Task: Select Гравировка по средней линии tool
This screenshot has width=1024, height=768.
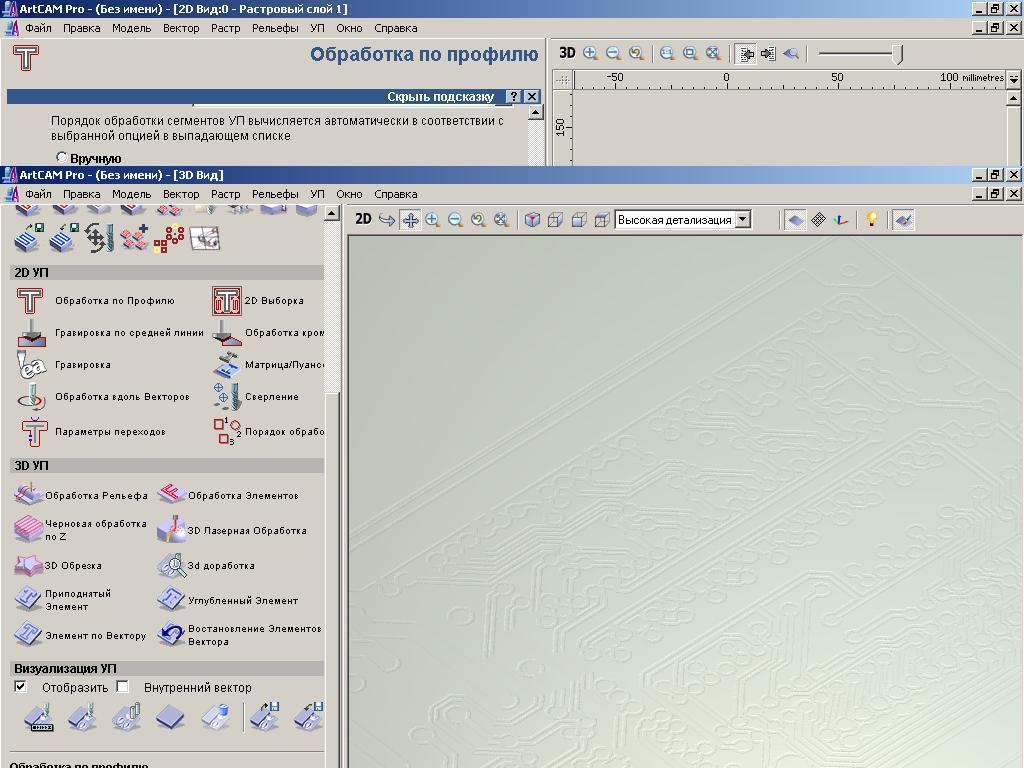Action: click(31, 333)
